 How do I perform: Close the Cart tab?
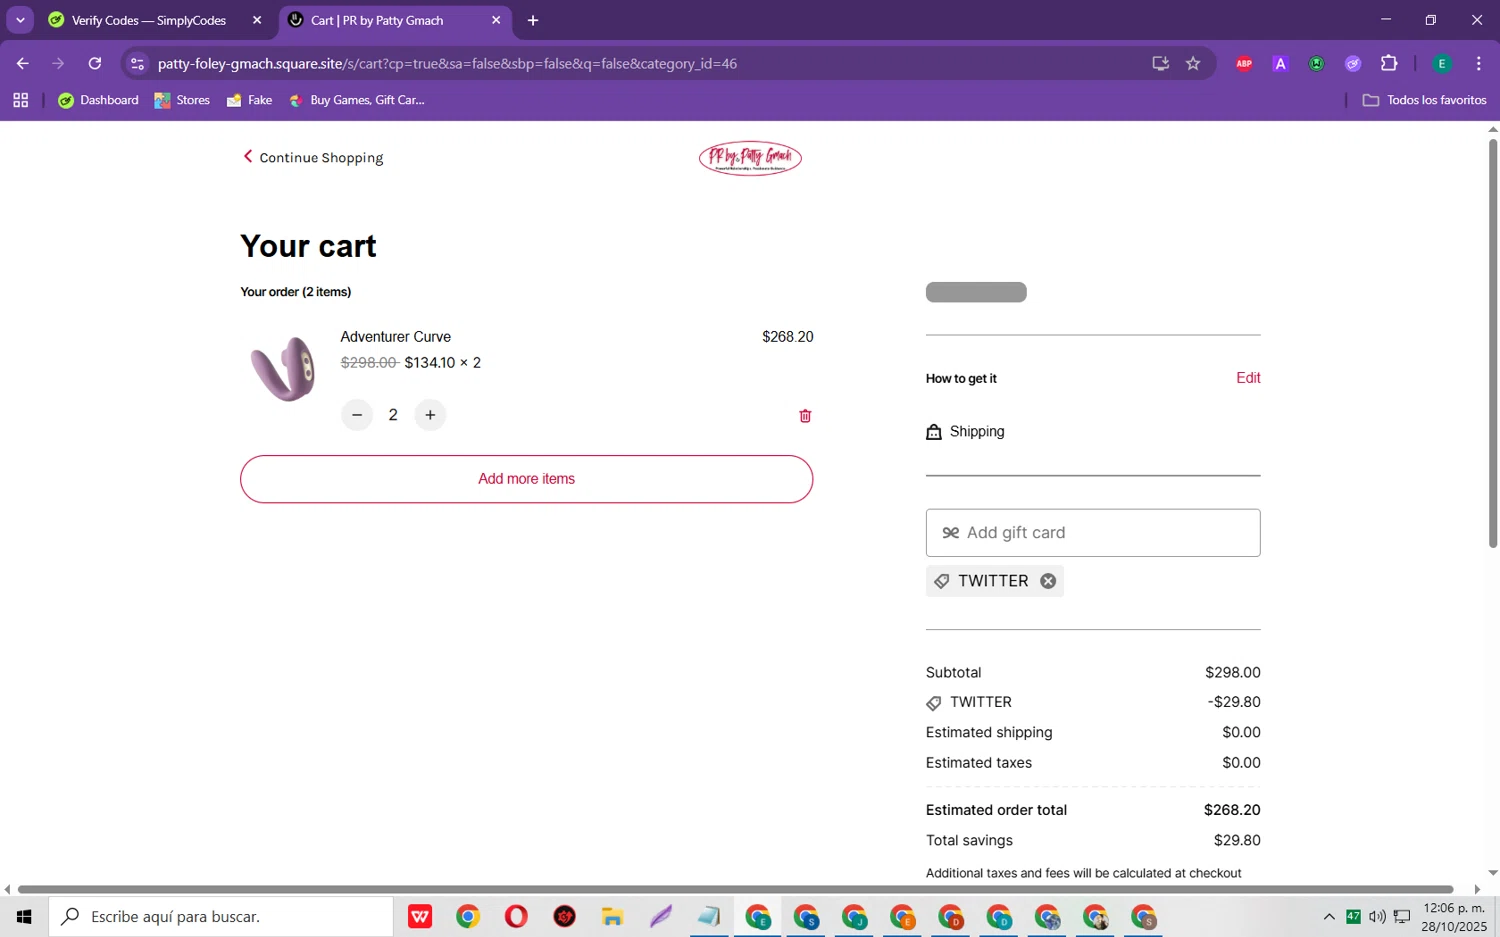coord(496,20)
